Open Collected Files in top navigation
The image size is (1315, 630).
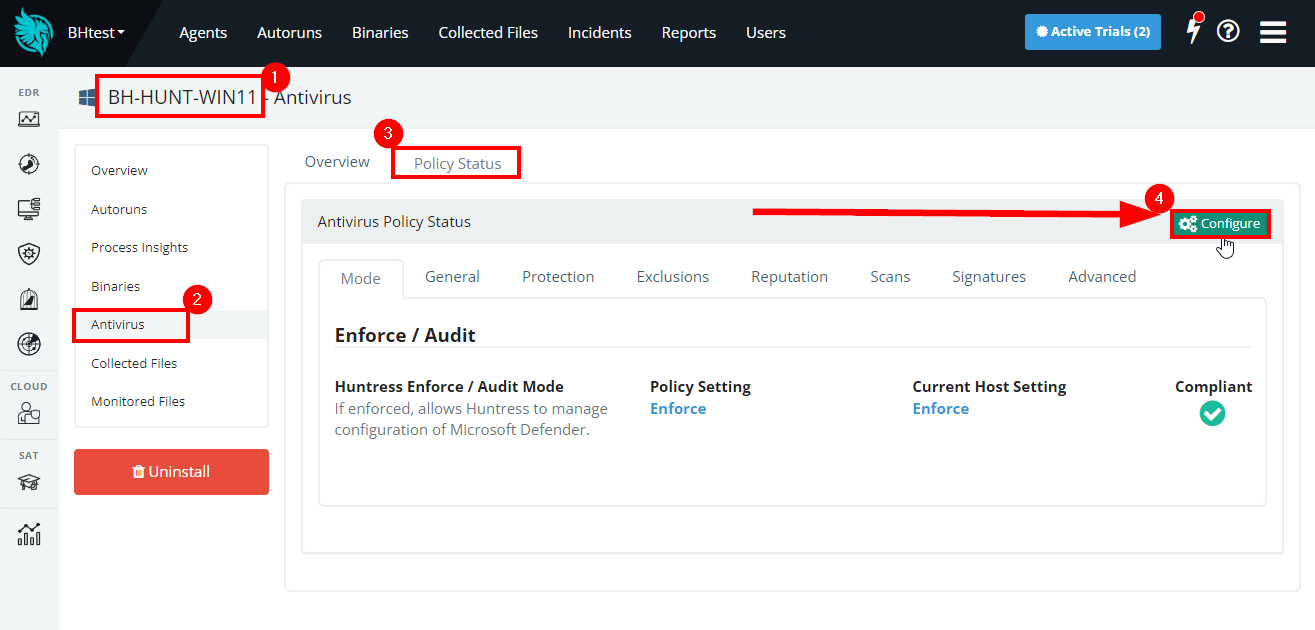point(488,32)
